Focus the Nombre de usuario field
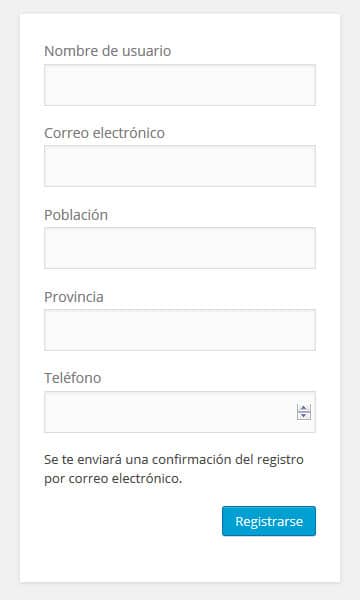 coord(180,85)
